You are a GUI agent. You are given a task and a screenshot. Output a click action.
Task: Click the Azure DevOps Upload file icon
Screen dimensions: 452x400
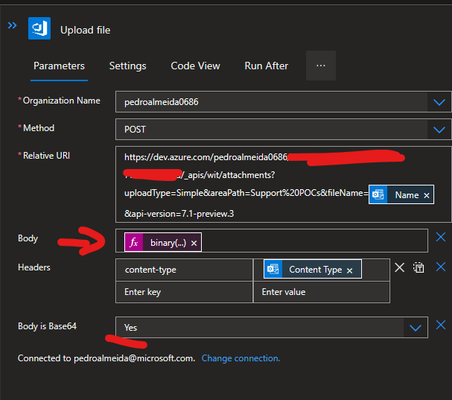click(x=39, y=28)
